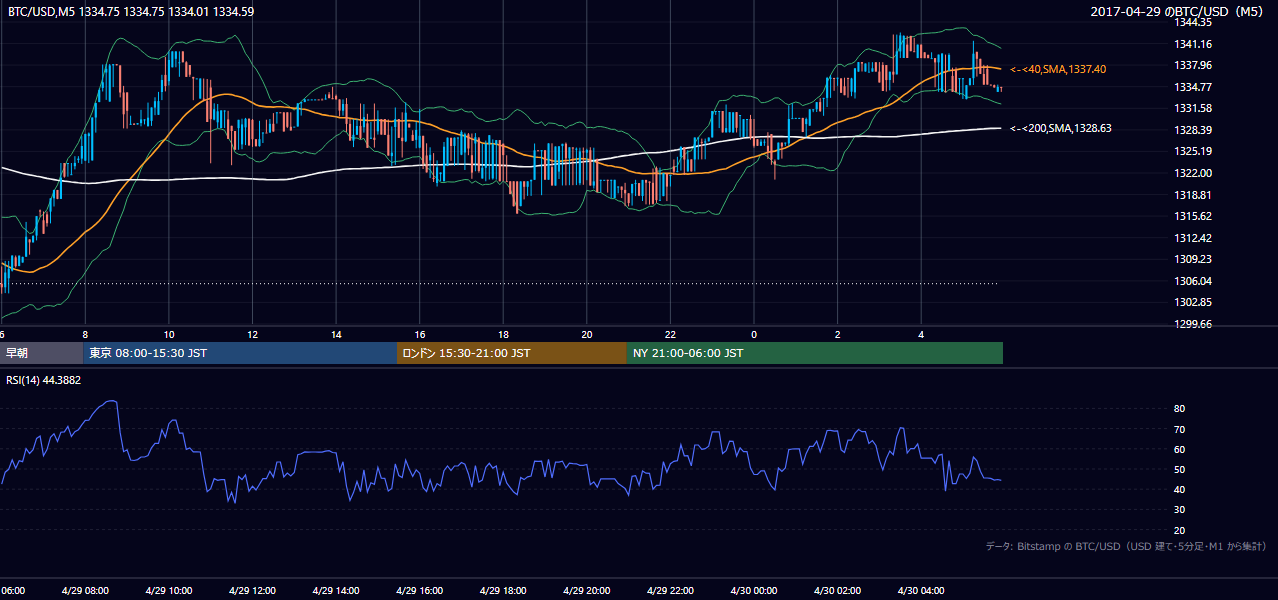Click the bottom date label 4/29 22:00
1278x600 pixels.
pyautogui.click(x=669, y=591)
